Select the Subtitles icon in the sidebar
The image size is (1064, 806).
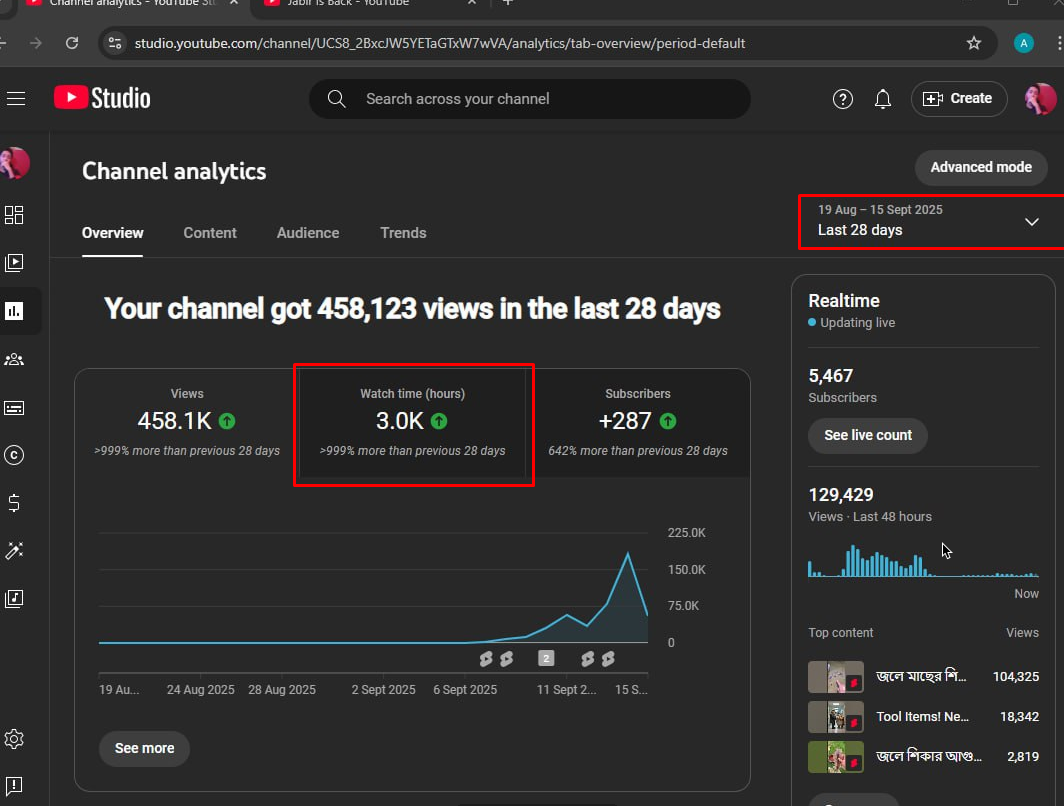[15, 407]
